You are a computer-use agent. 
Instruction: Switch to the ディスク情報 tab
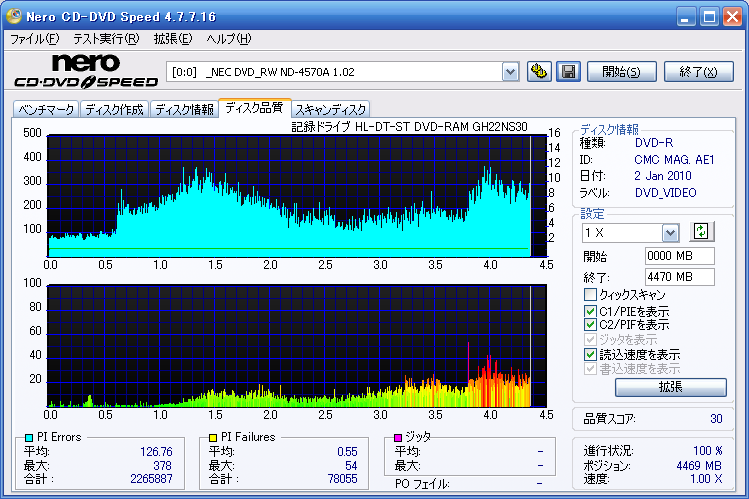click(184, 110)
